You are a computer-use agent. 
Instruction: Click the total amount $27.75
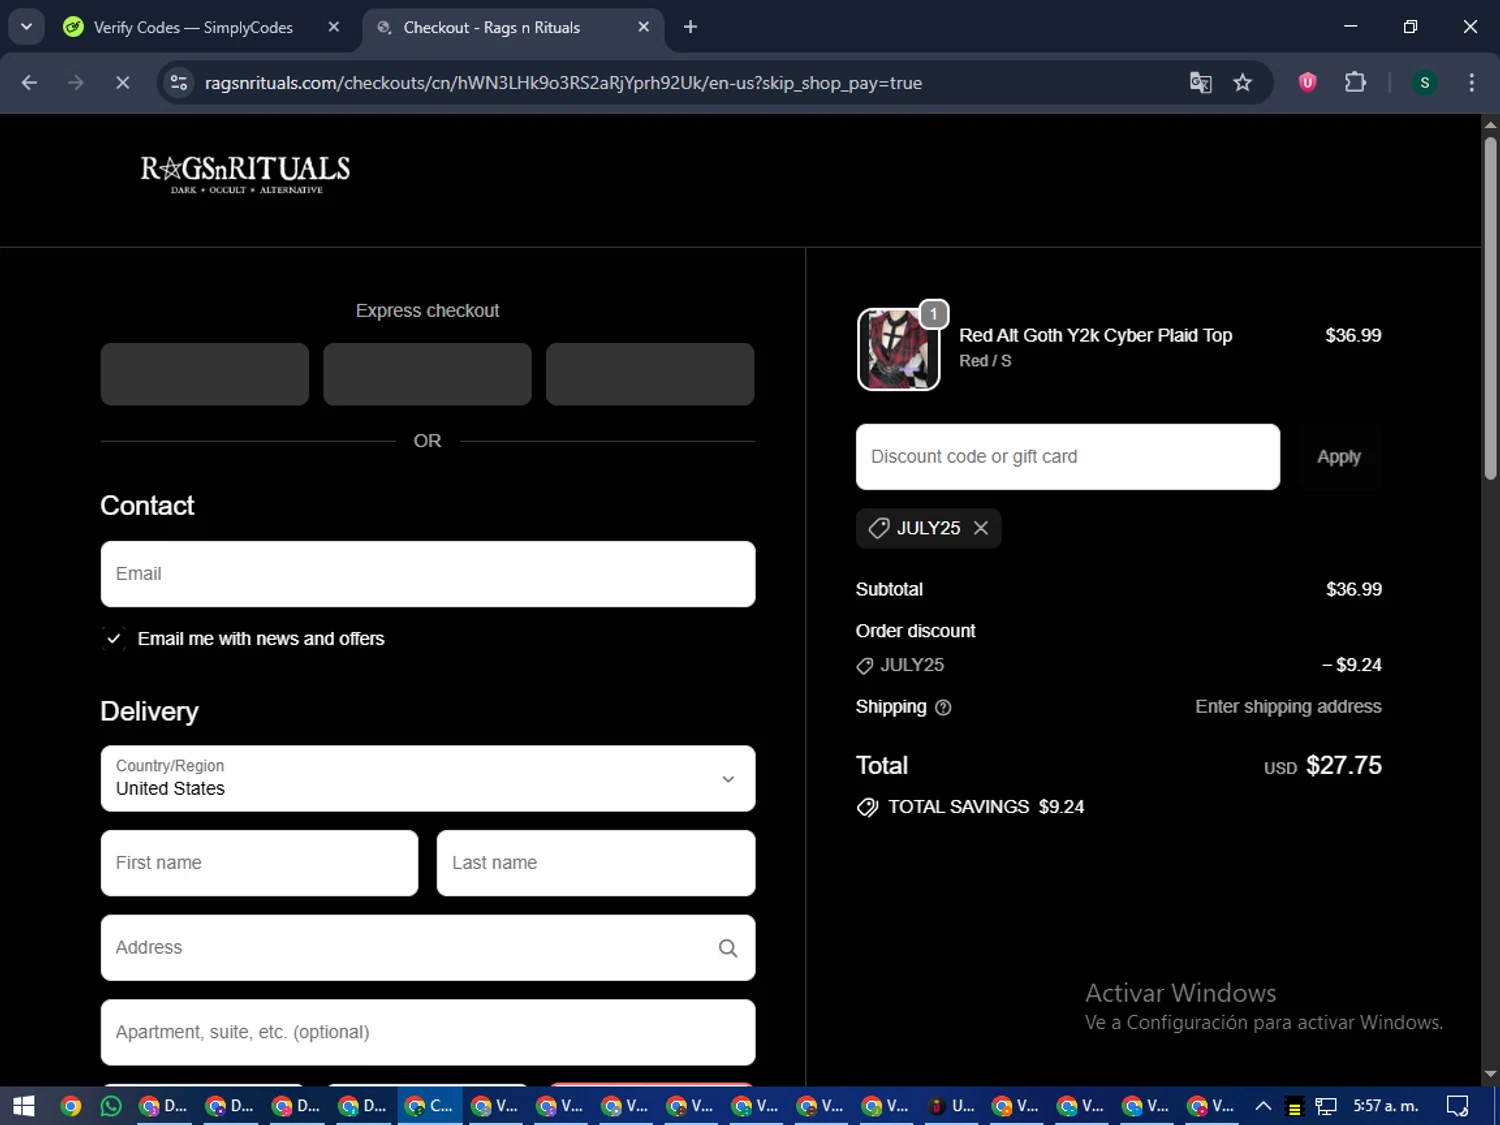(x=1344, y=765)
